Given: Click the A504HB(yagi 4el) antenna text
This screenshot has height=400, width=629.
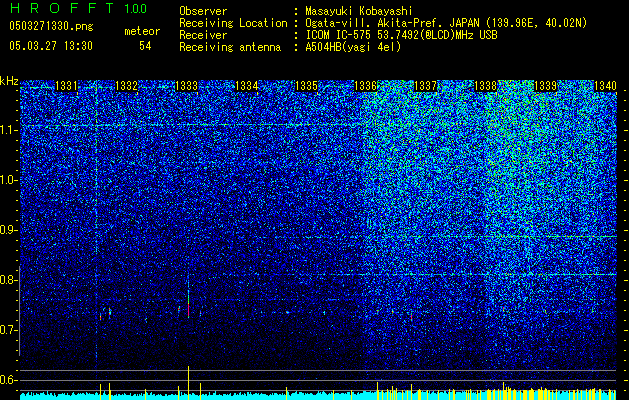Looking at the screenshot, I should click(353, 47).
